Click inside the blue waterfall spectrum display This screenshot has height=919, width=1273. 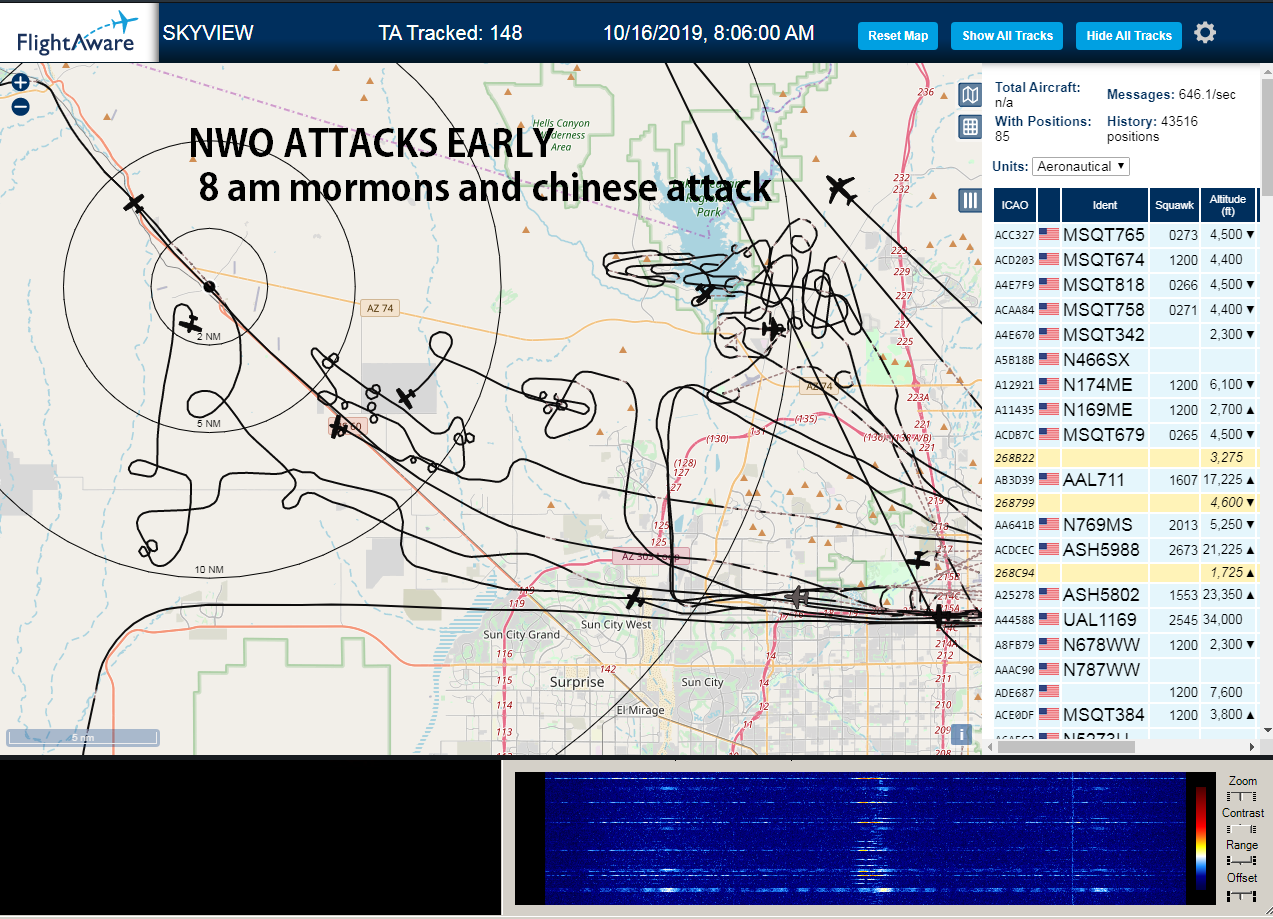(x=865, y=838)
